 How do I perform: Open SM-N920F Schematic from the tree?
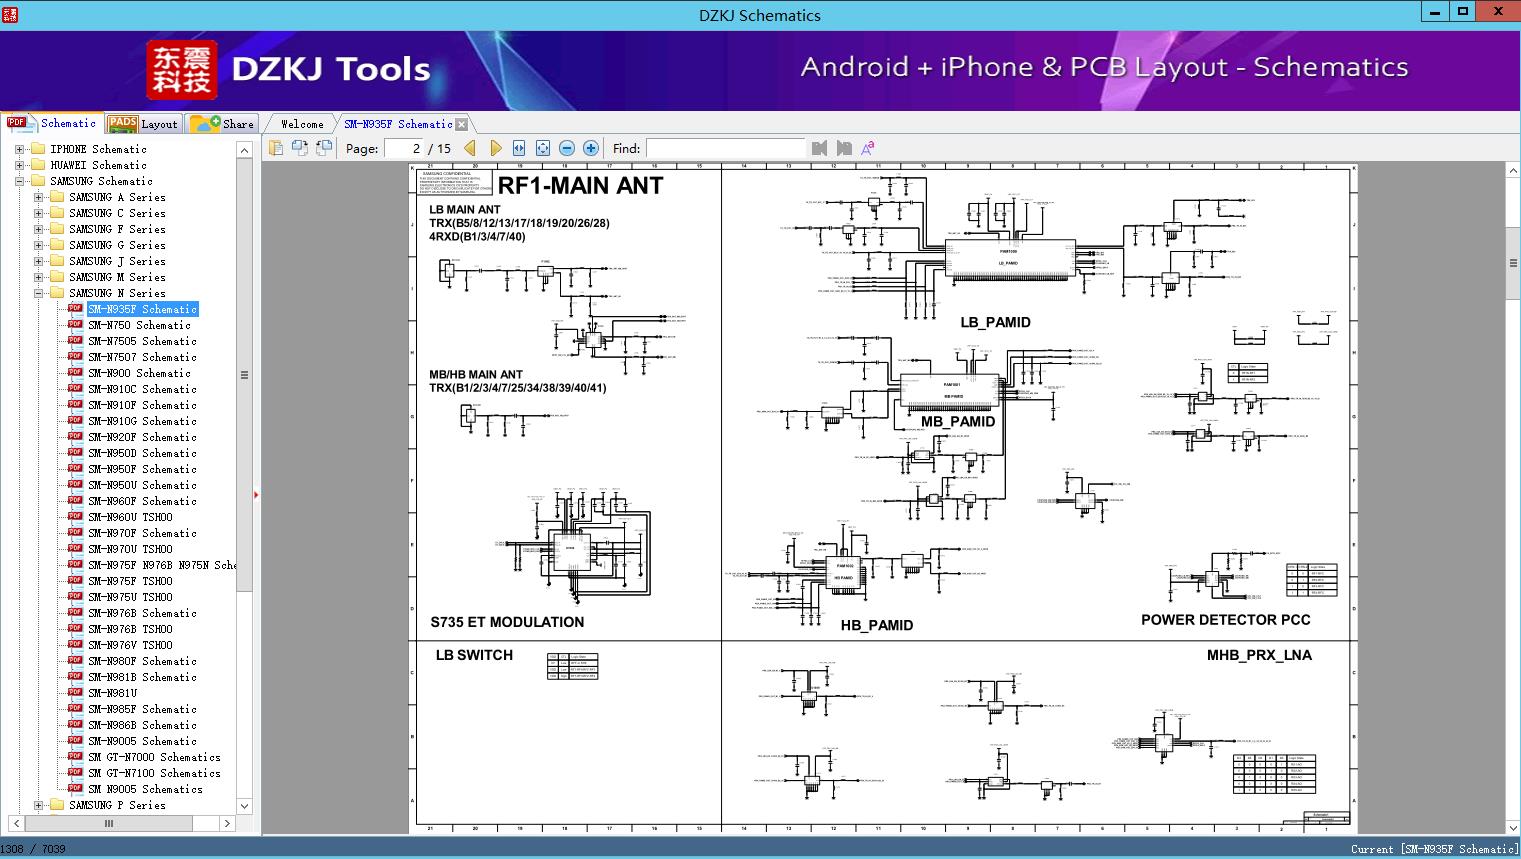(x=142, y=437)
